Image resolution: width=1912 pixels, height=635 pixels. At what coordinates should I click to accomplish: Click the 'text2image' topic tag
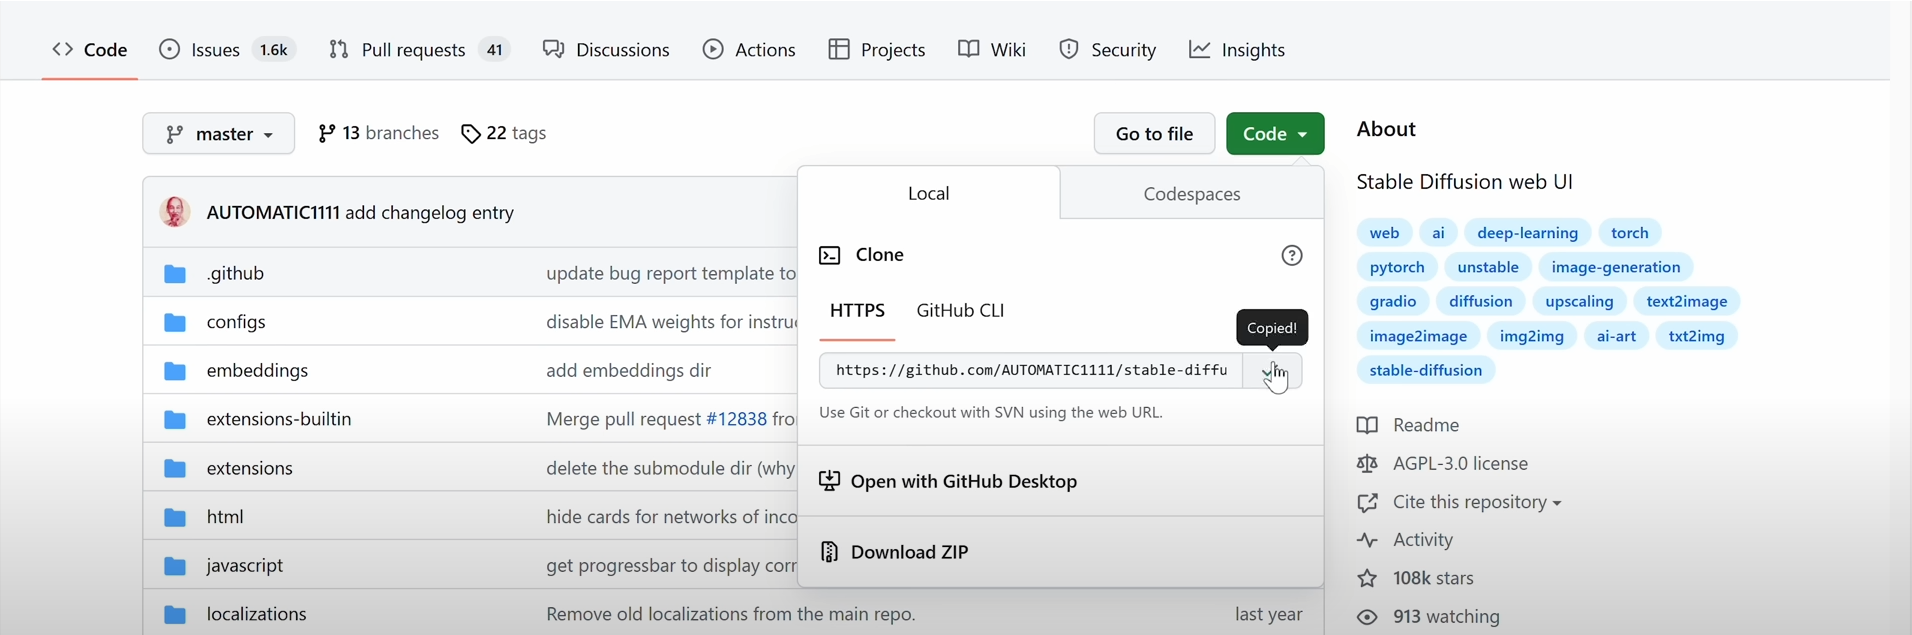(1687, 301)
